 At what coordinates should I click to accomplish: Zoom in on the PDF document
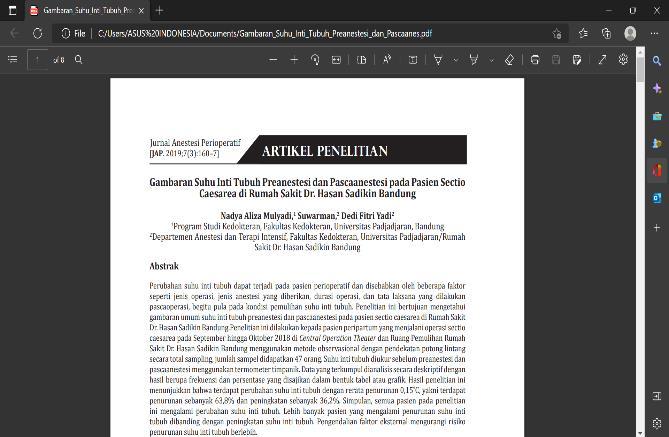(x=294, y=60)
